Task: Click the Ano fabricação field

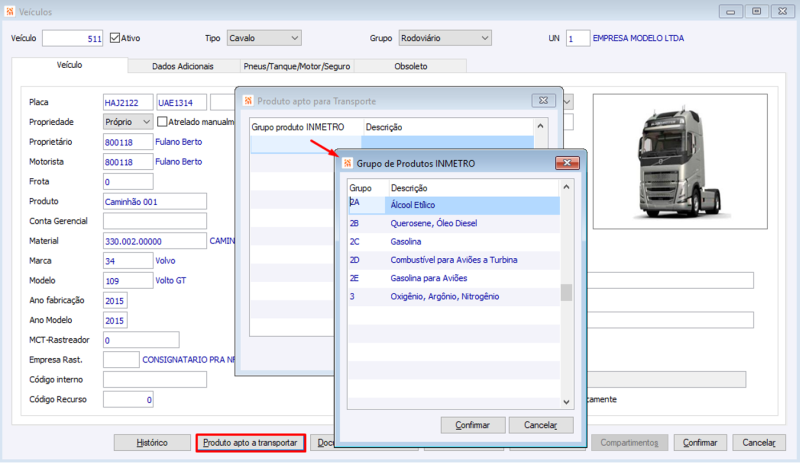Action: [x=115, y=300]
